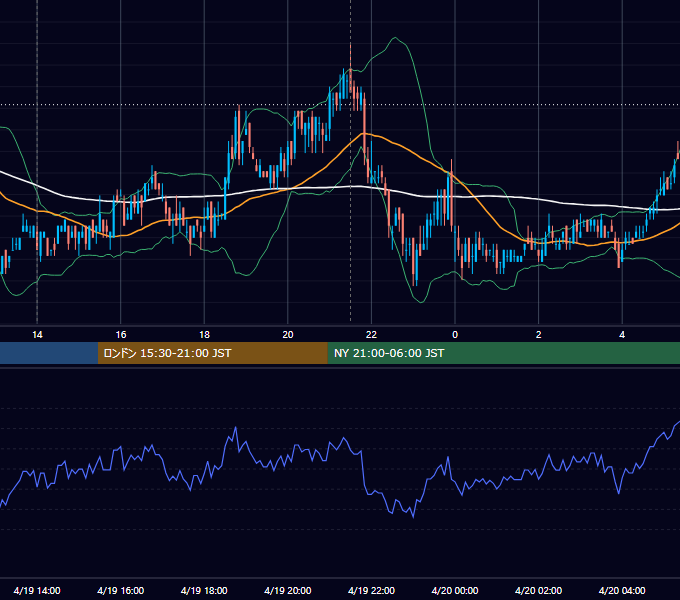Image resolution: width=680 pixels, height=600 pixels.
Task: Click the orange moving average peak near 22
Action: [x=363, y=133]
